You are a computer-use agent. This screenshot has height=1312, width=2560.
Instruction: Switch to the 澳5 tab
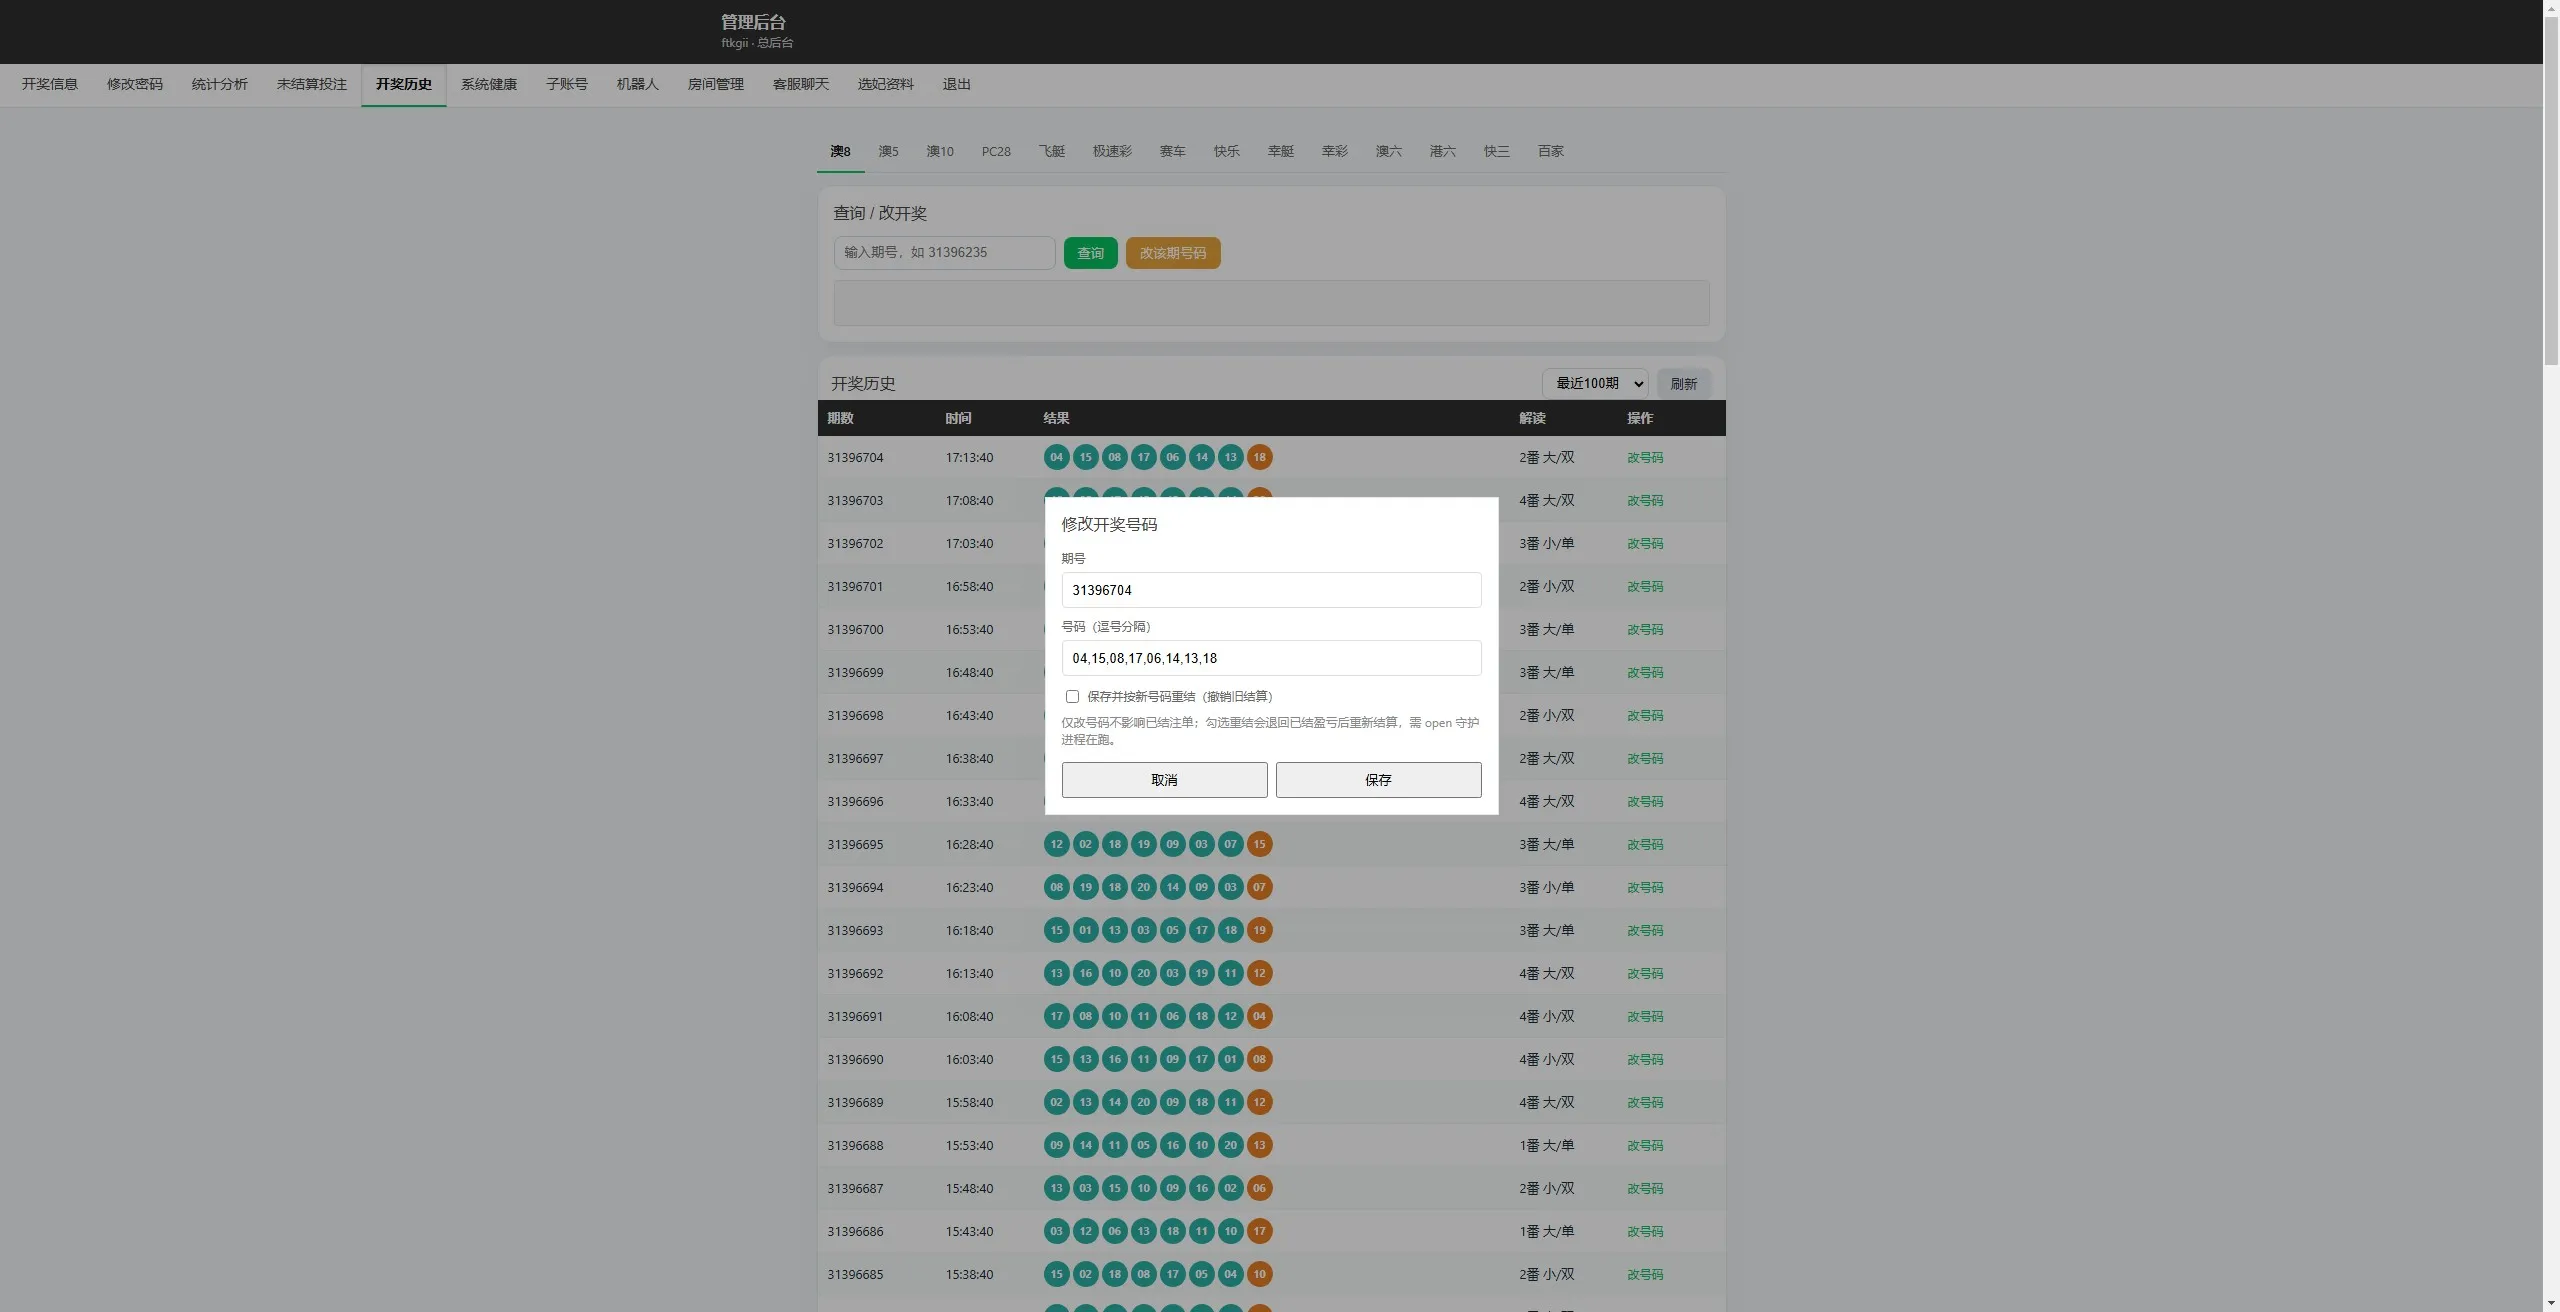(889, 151)
